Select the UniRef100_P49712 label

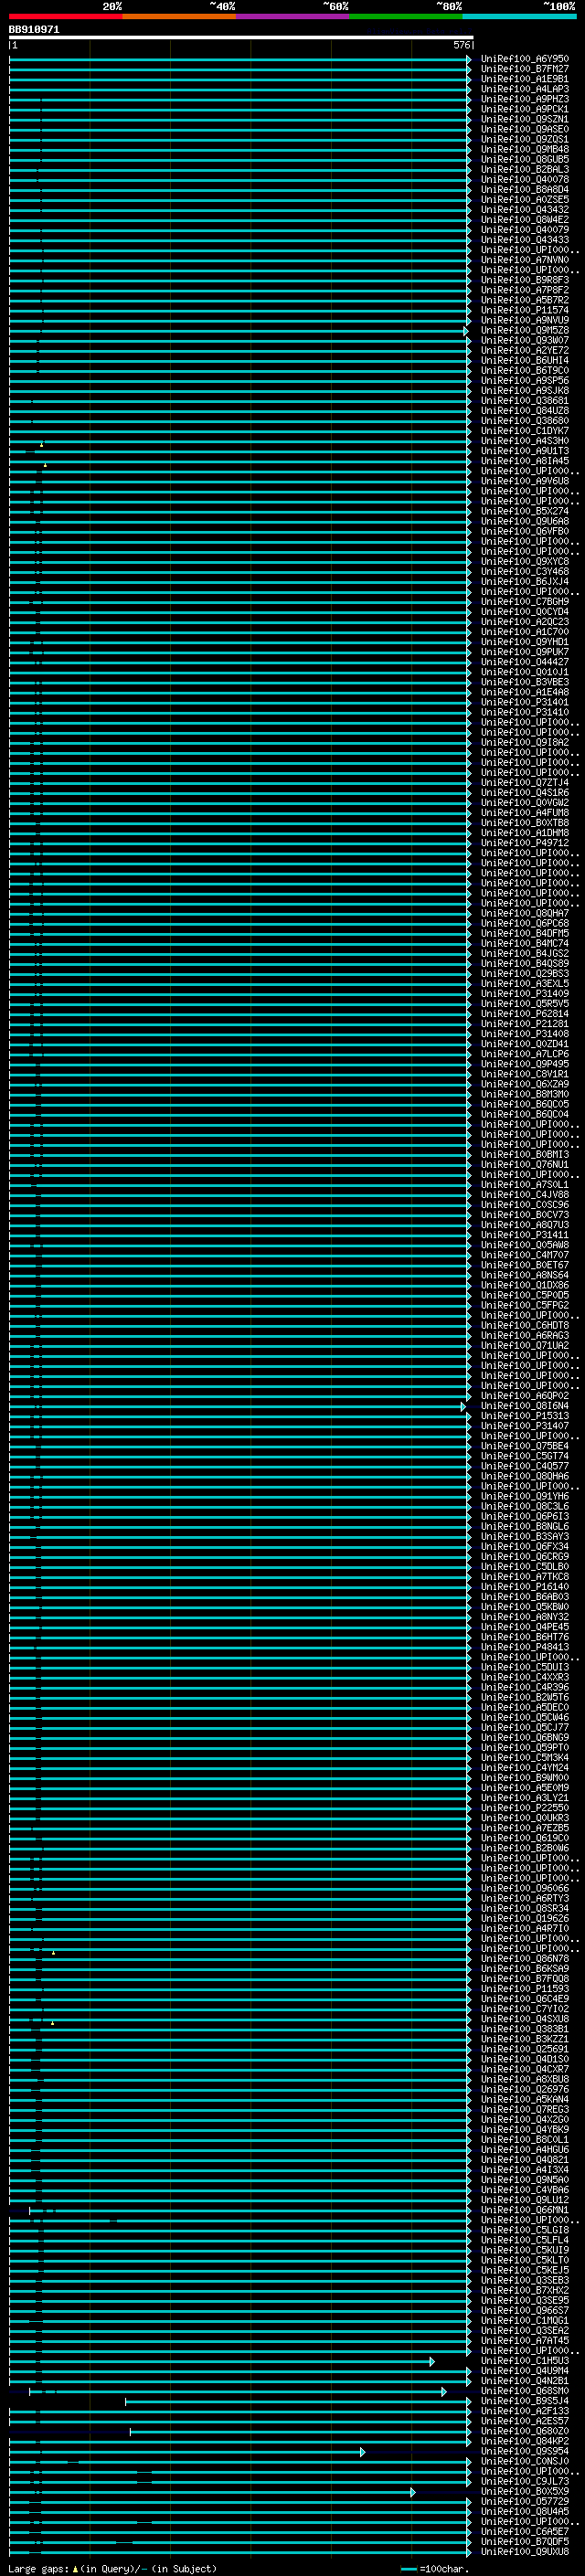525,843
